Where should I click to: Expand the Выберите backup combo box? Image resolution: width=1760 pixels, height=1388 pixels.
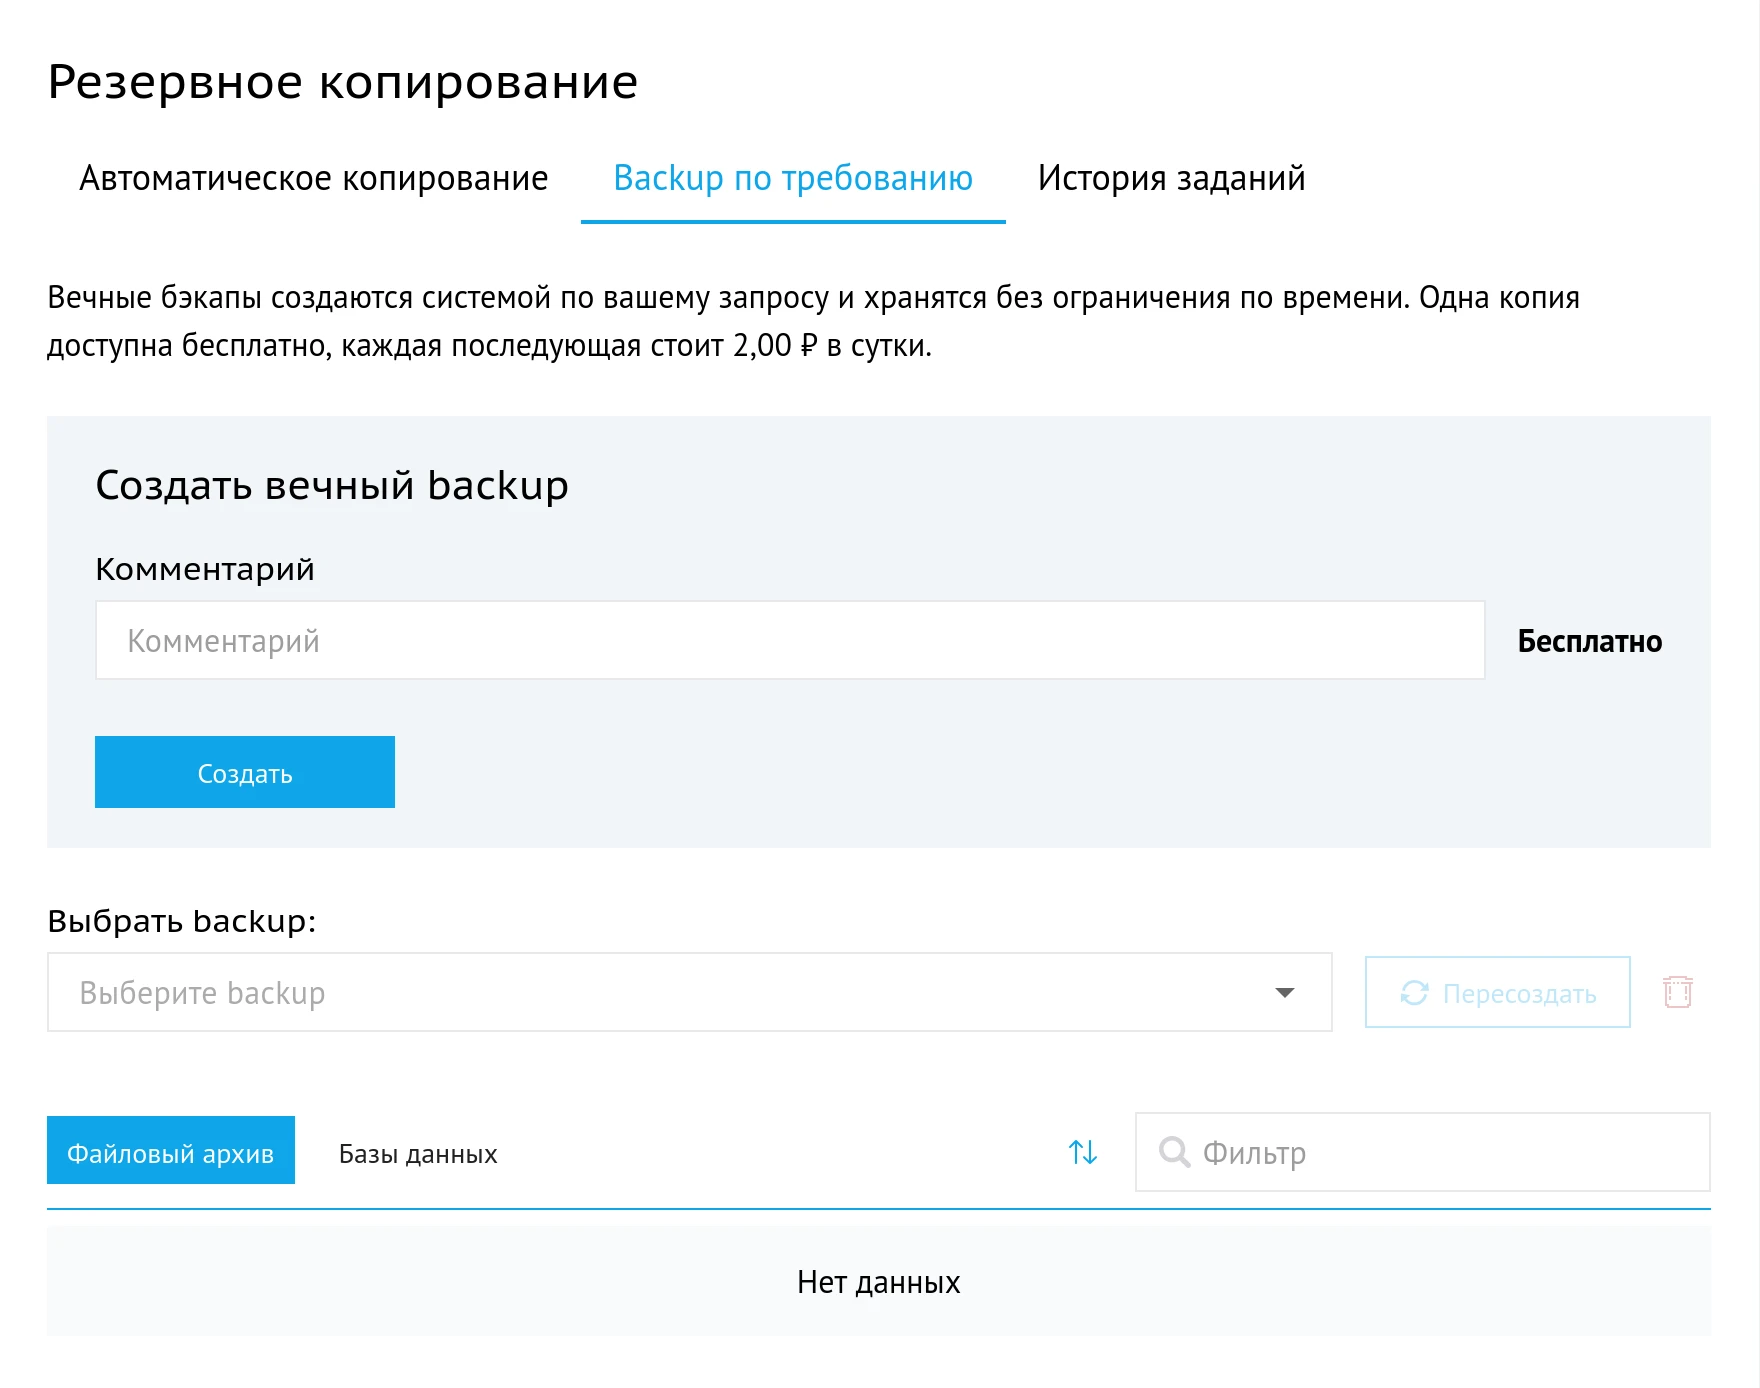690,992
